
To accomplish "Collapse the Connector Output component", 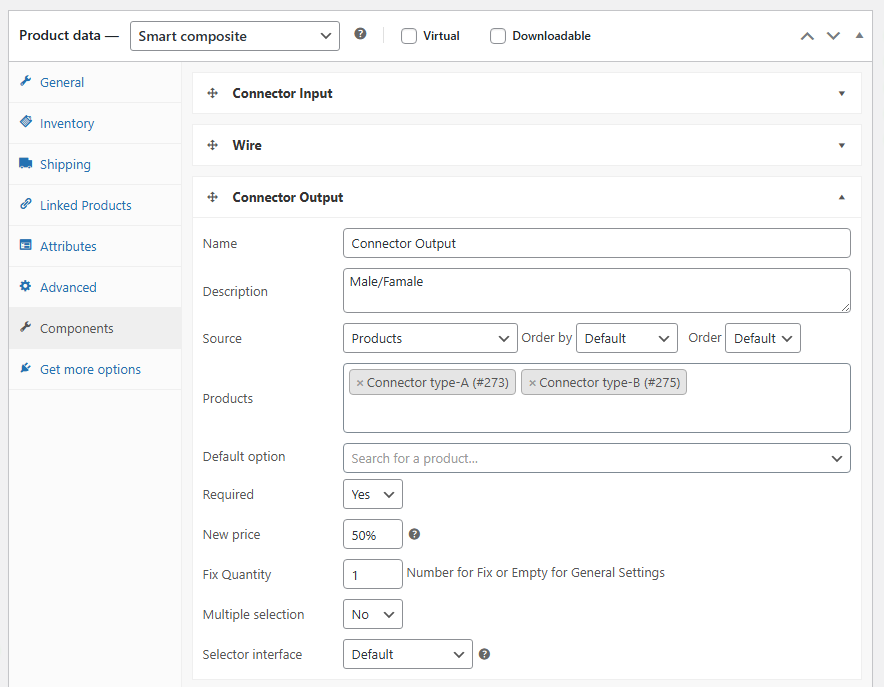I will (x=841, y=197).
